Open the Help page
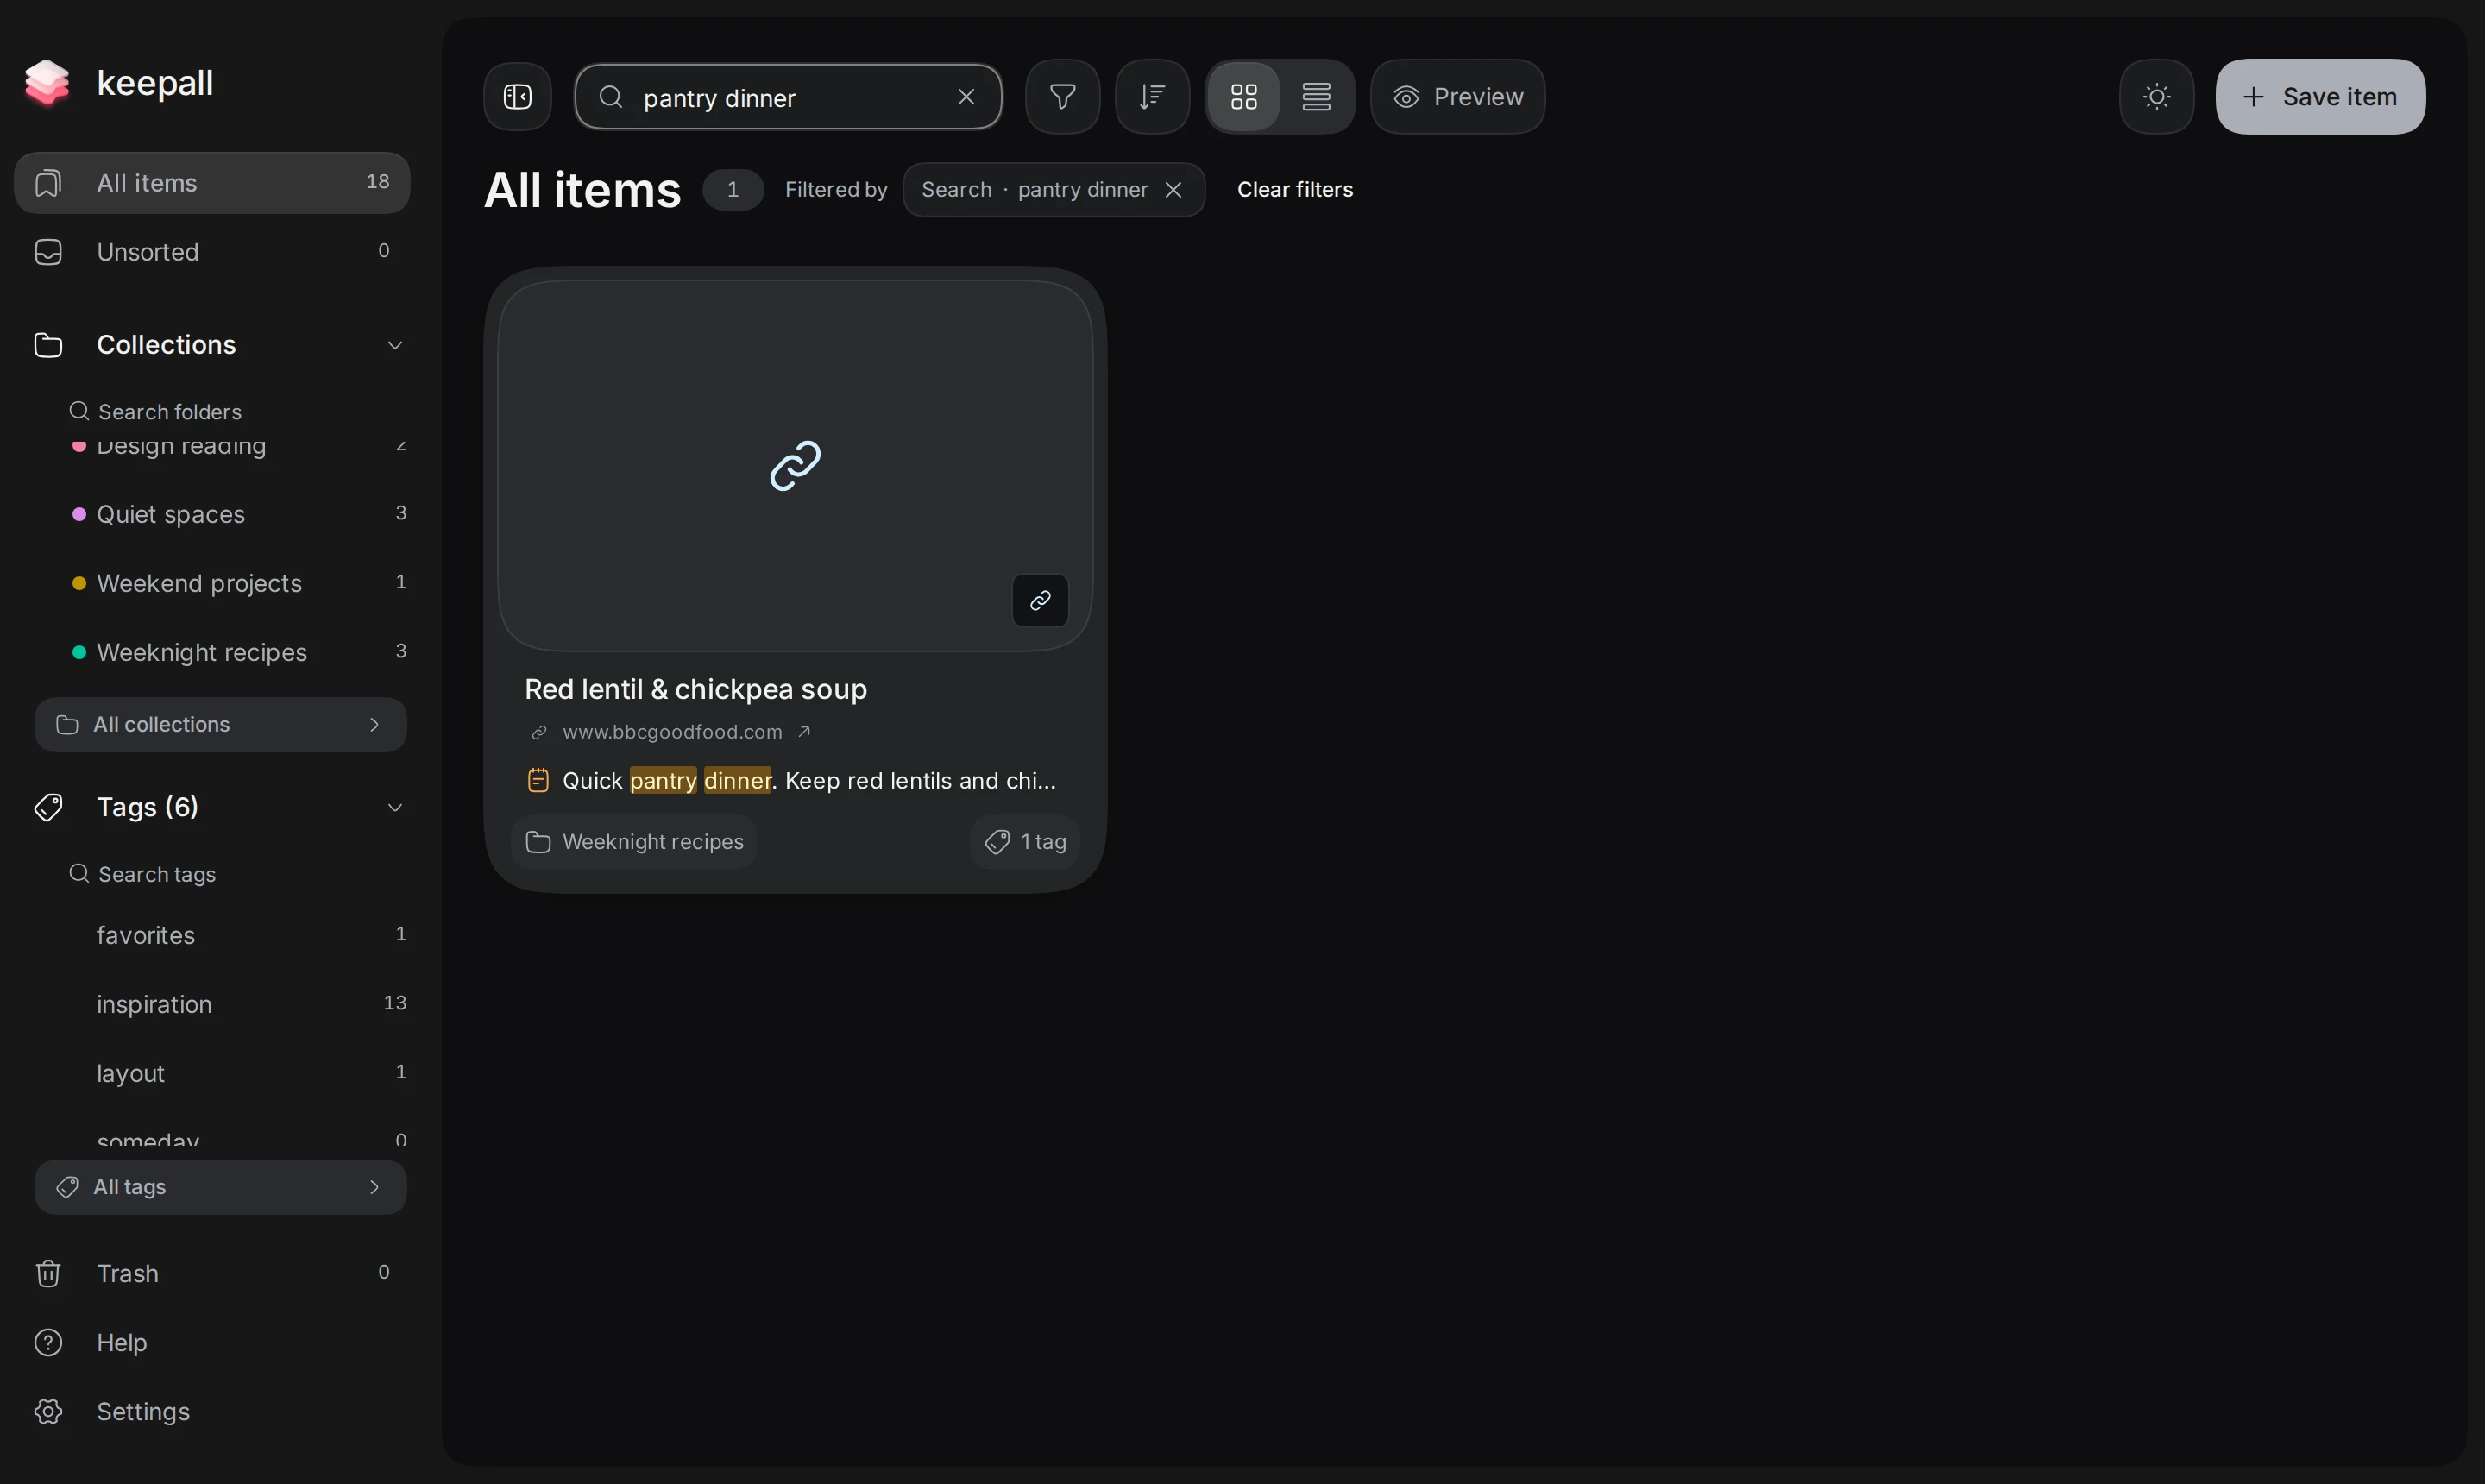This screenshot has width=2485, height=1484. (x=212, y=1342)
